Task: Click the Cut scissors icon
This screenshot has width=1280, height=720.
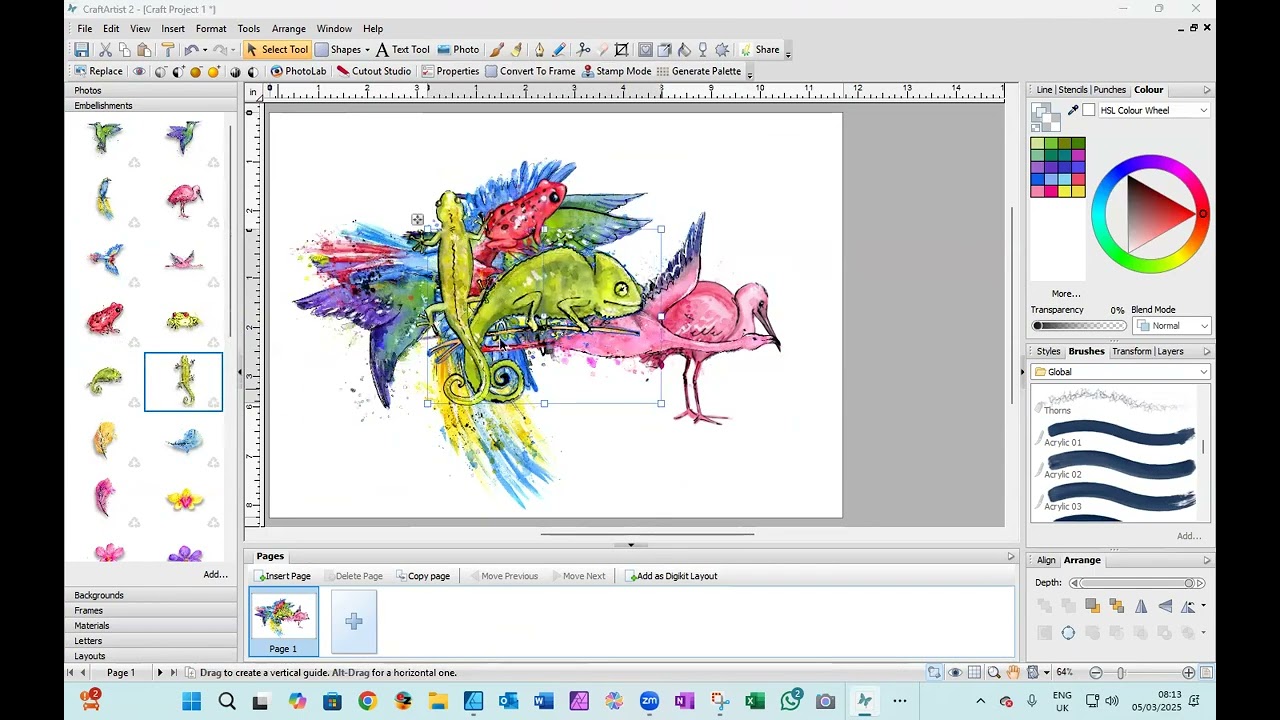Action: pyautogui.click(x=105, y=50)
